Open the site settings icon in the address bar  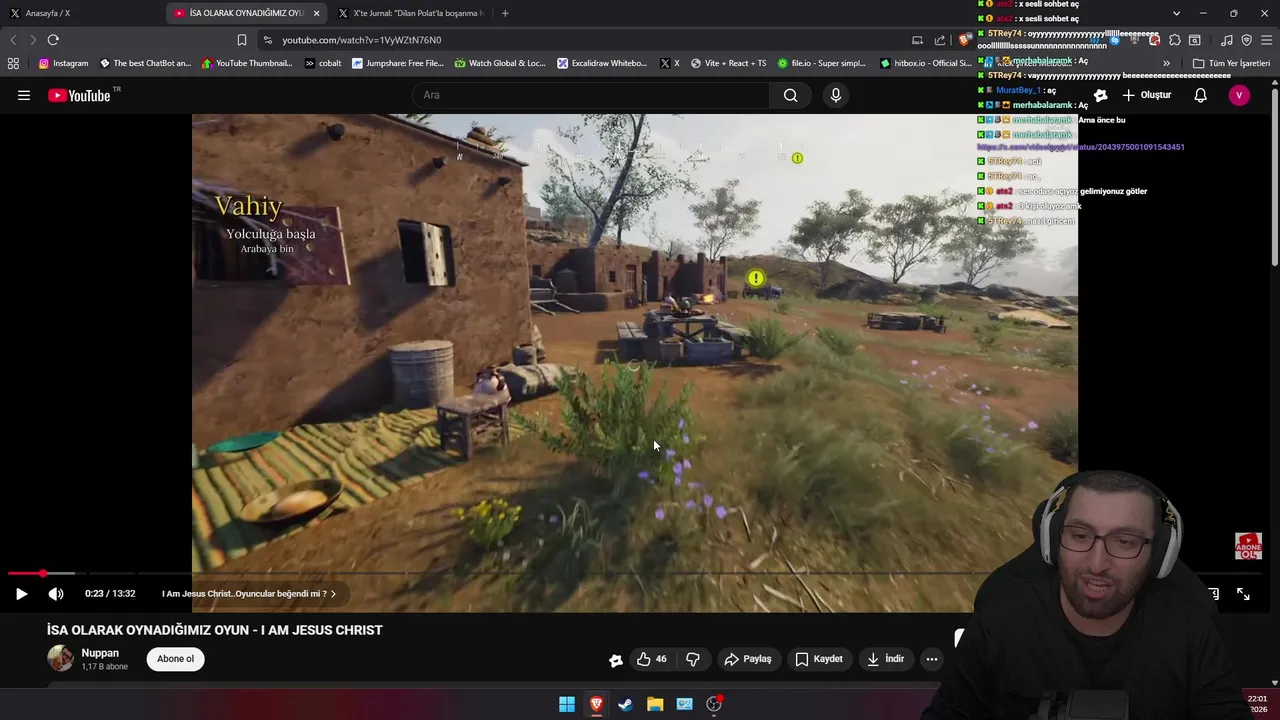click(267, 40)
